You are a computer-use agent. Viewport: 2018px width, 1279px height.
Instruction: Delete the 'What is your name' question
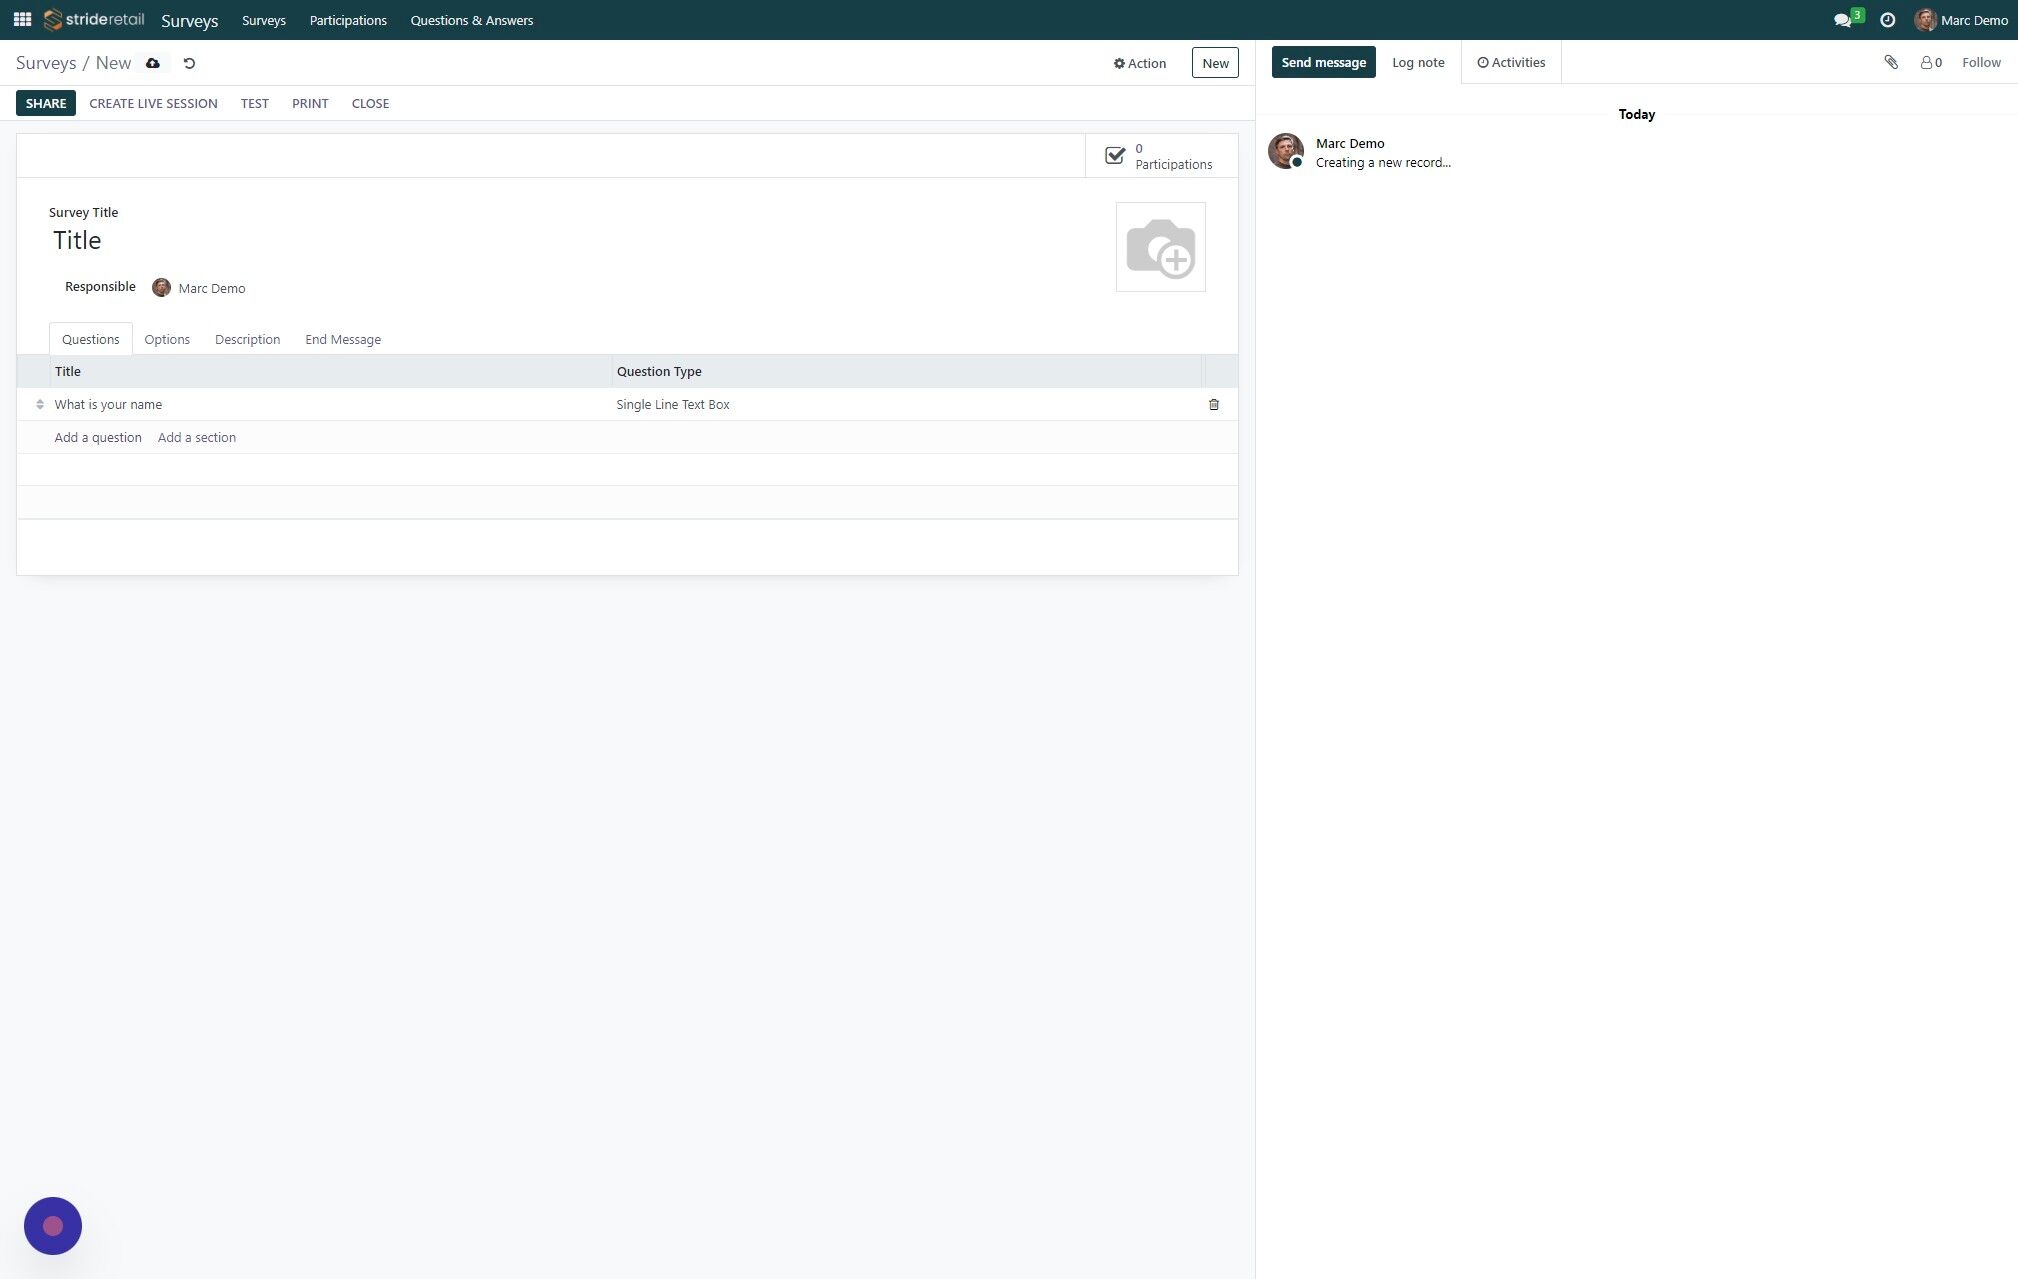tap(1214, 404)
